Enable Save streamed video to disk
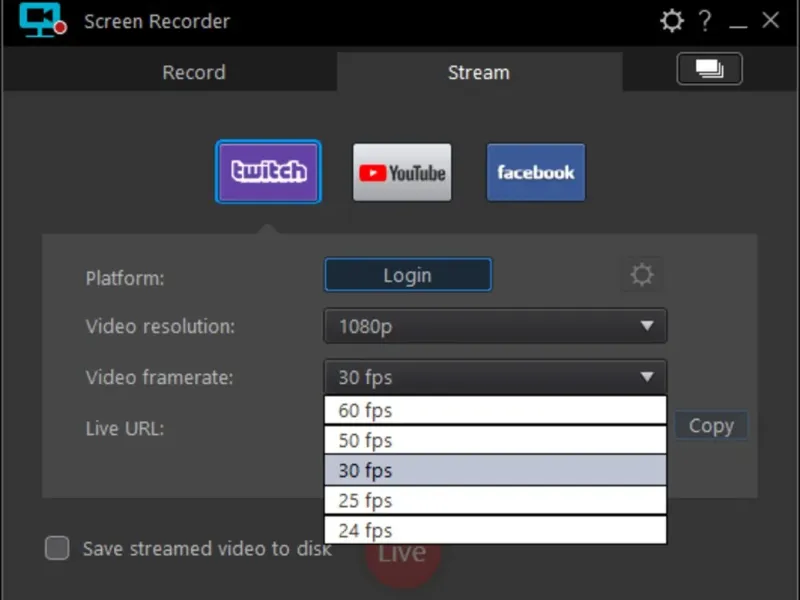The height and width of the screenshot is (600, 800). coord(57,548)
